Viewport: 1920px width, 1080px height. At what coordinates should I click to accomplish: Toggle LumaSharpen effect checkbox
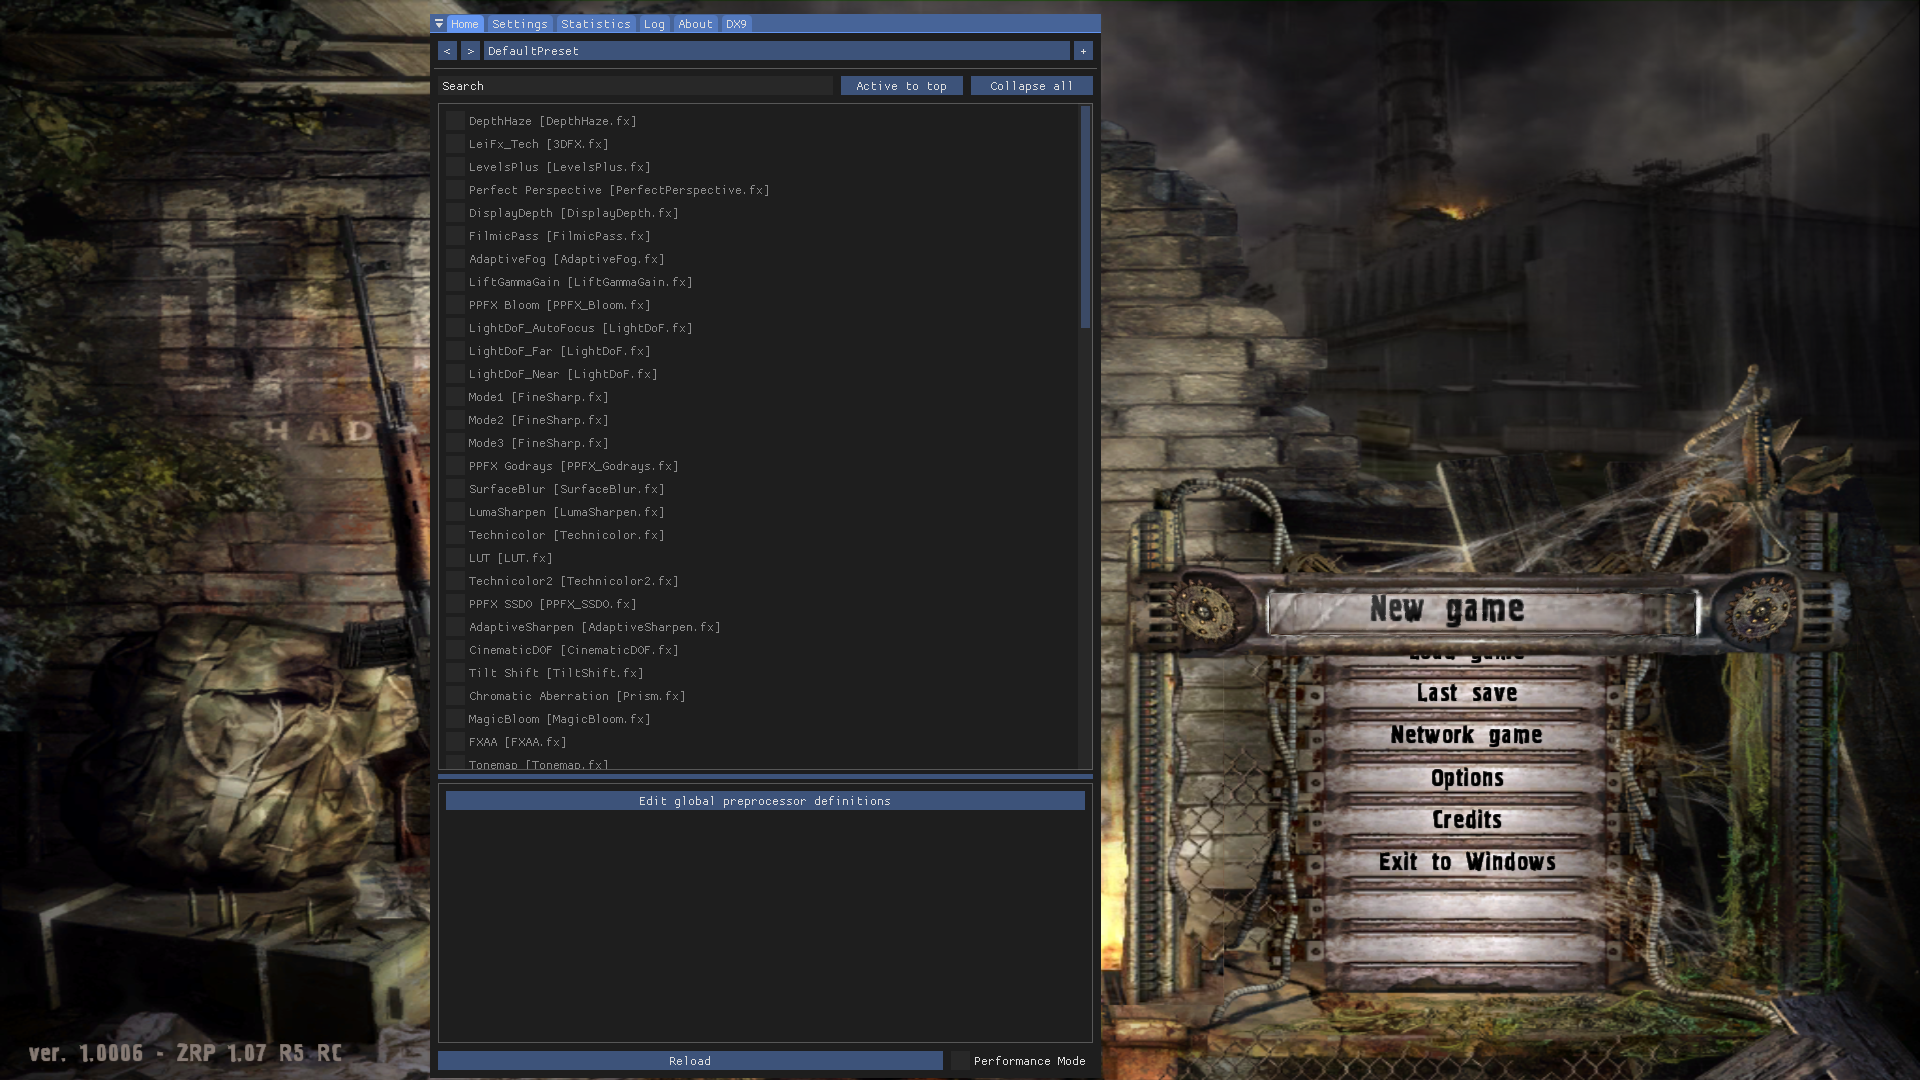pyautogui.click(x=455, y=512)
